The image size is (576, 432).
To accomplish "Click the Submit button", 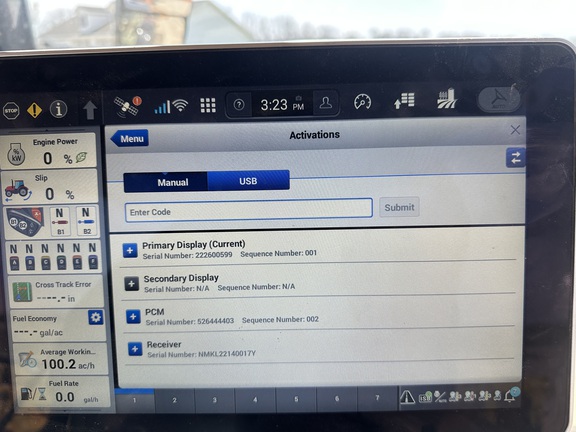I will (399, 207).
